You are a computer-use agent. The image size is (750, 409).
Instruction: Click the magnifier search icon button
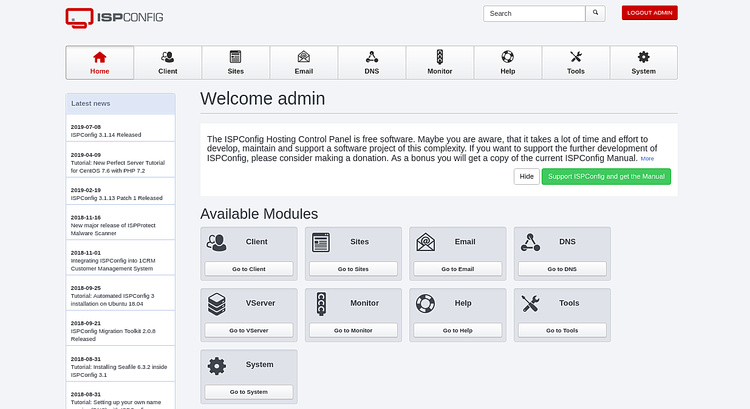click(596, 13)
